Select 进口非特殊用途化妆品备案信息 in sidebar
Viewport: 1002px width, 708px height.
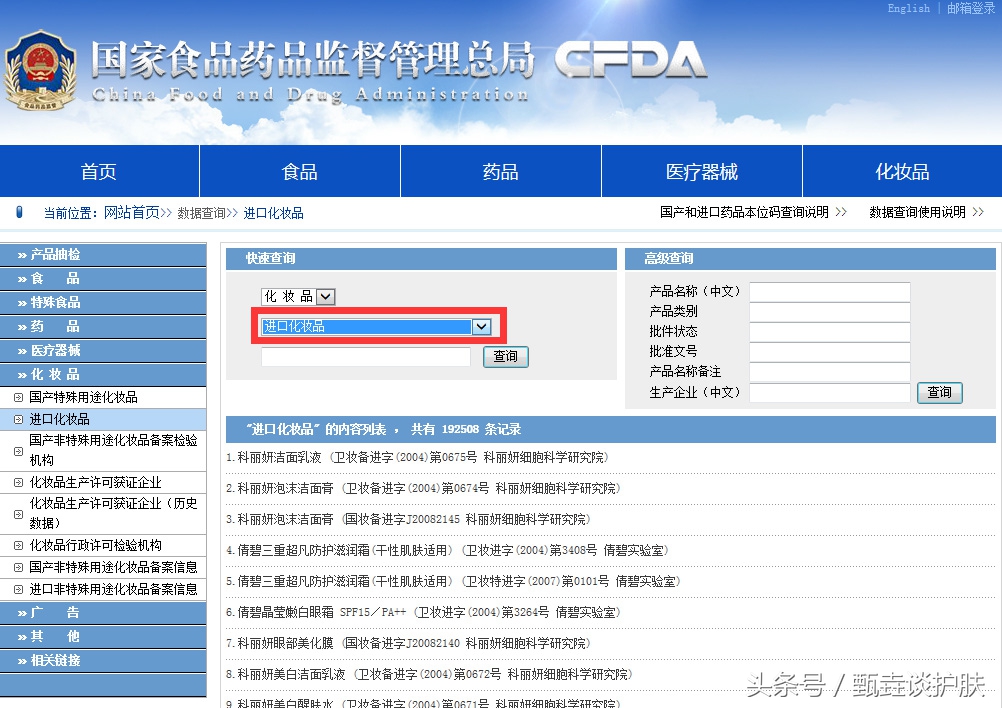point(113,589)
